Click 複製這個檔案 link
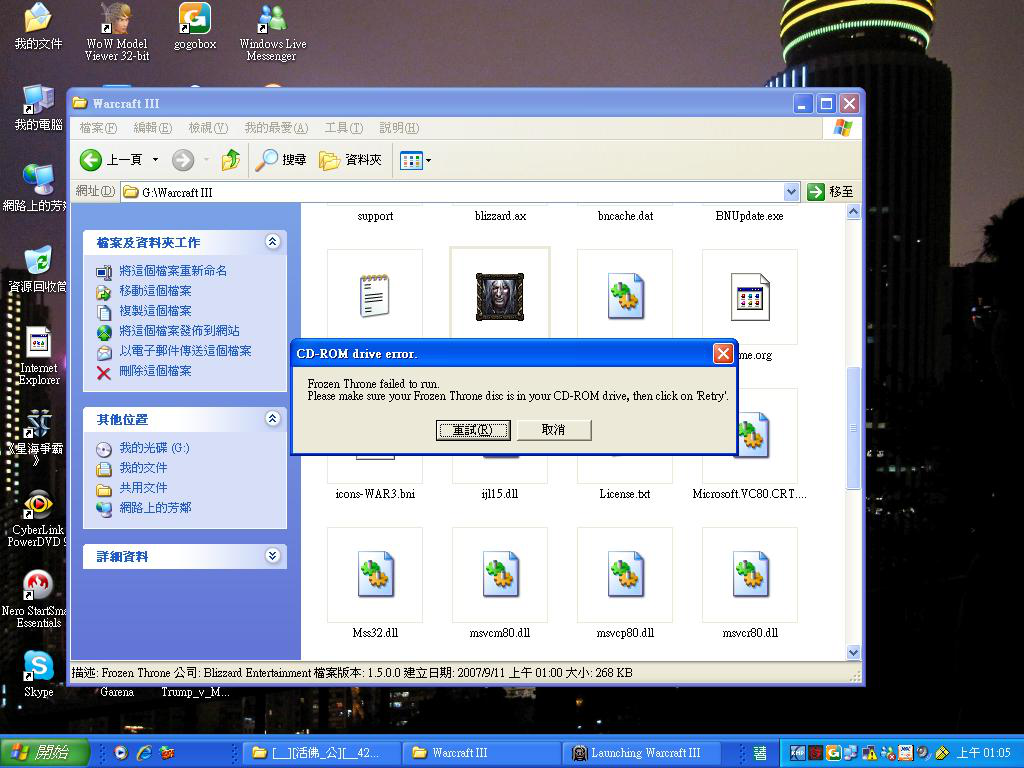Screen dimensions: 1024x768 (155, 312)
